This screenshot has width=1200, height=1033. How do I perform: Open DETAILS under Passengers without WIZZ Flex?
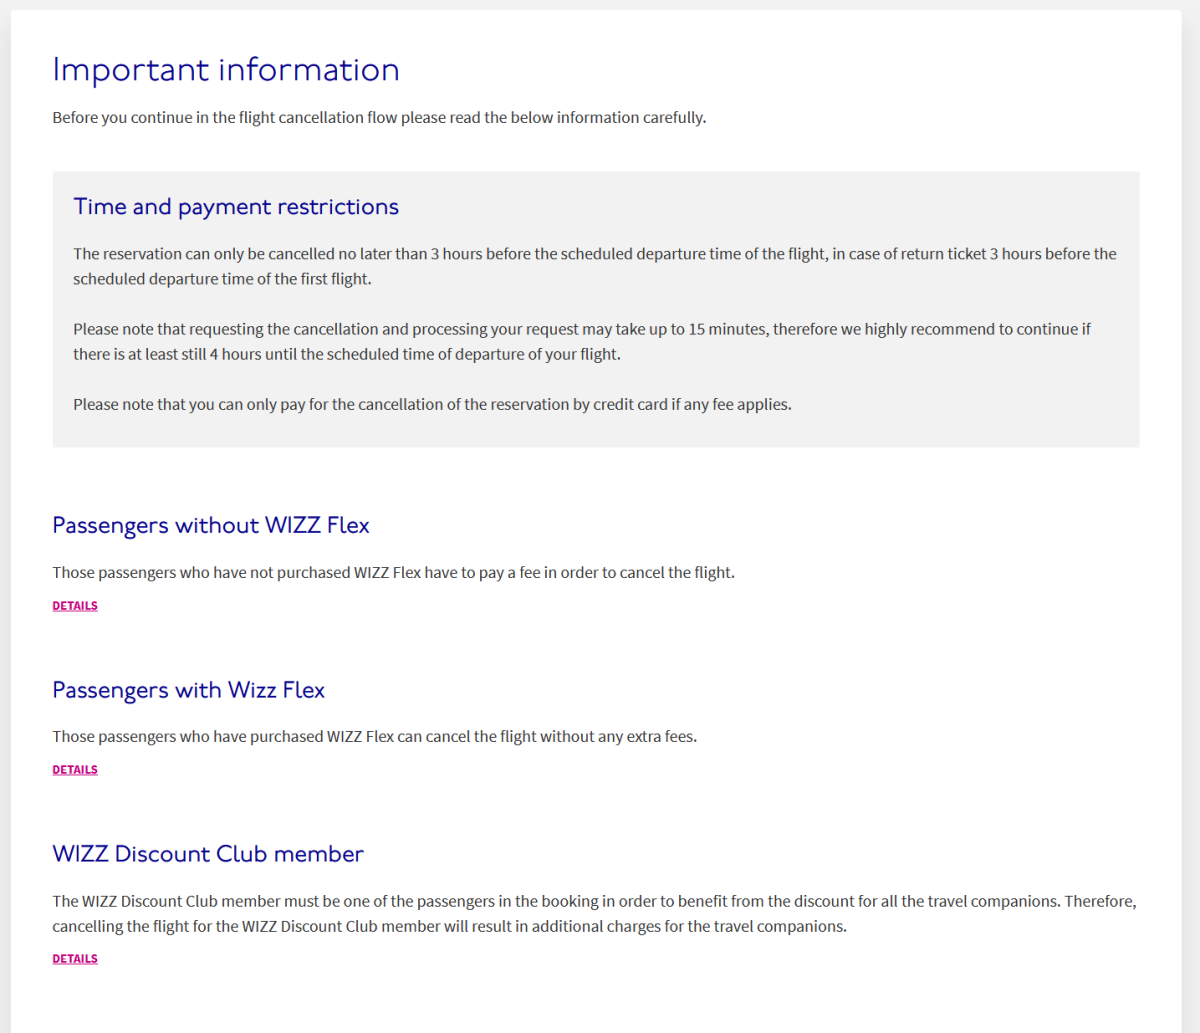click(75, 606)
